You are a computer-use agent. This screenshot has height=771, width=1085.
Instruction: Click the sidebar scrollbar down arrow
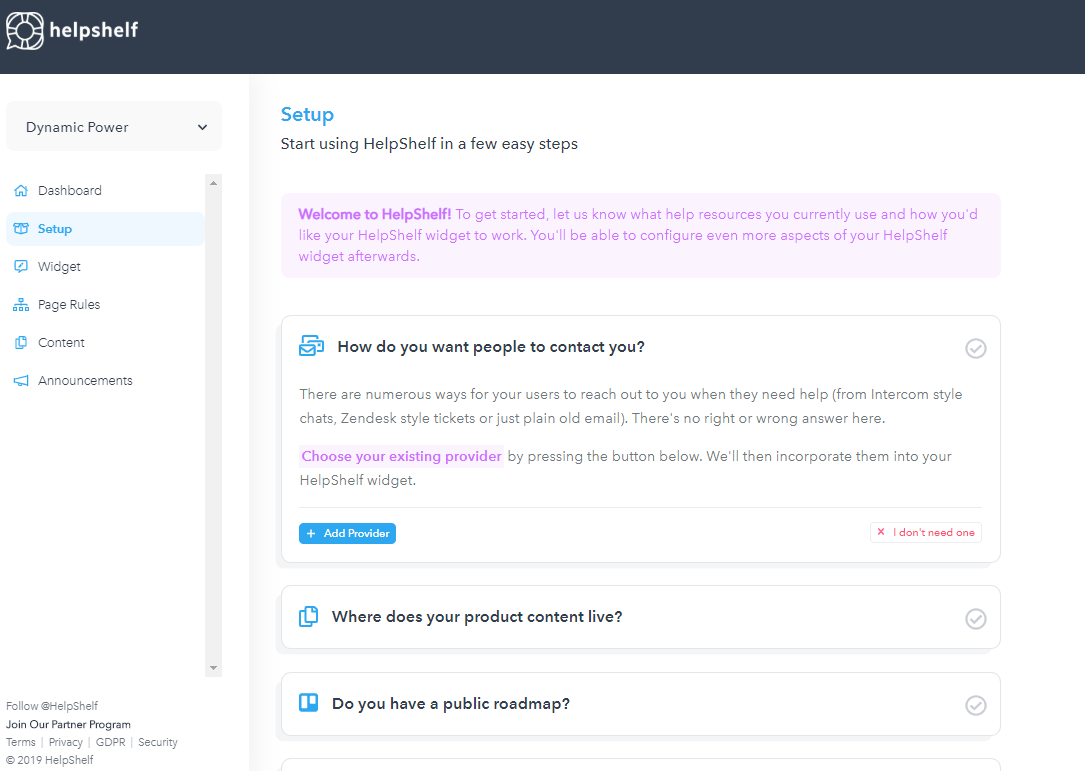212,667
